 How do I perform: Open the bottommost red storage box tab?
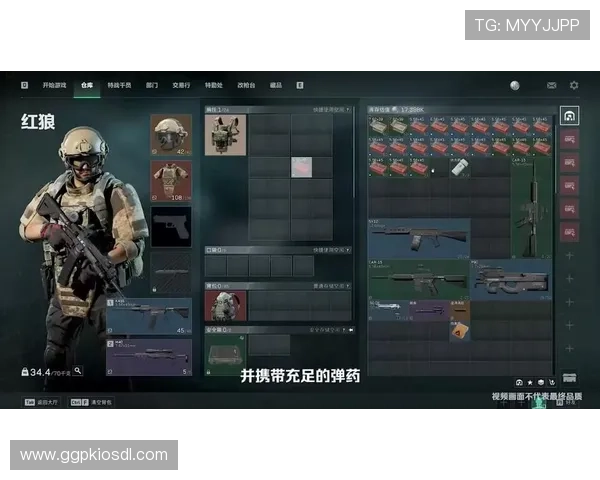click(569, 232)
